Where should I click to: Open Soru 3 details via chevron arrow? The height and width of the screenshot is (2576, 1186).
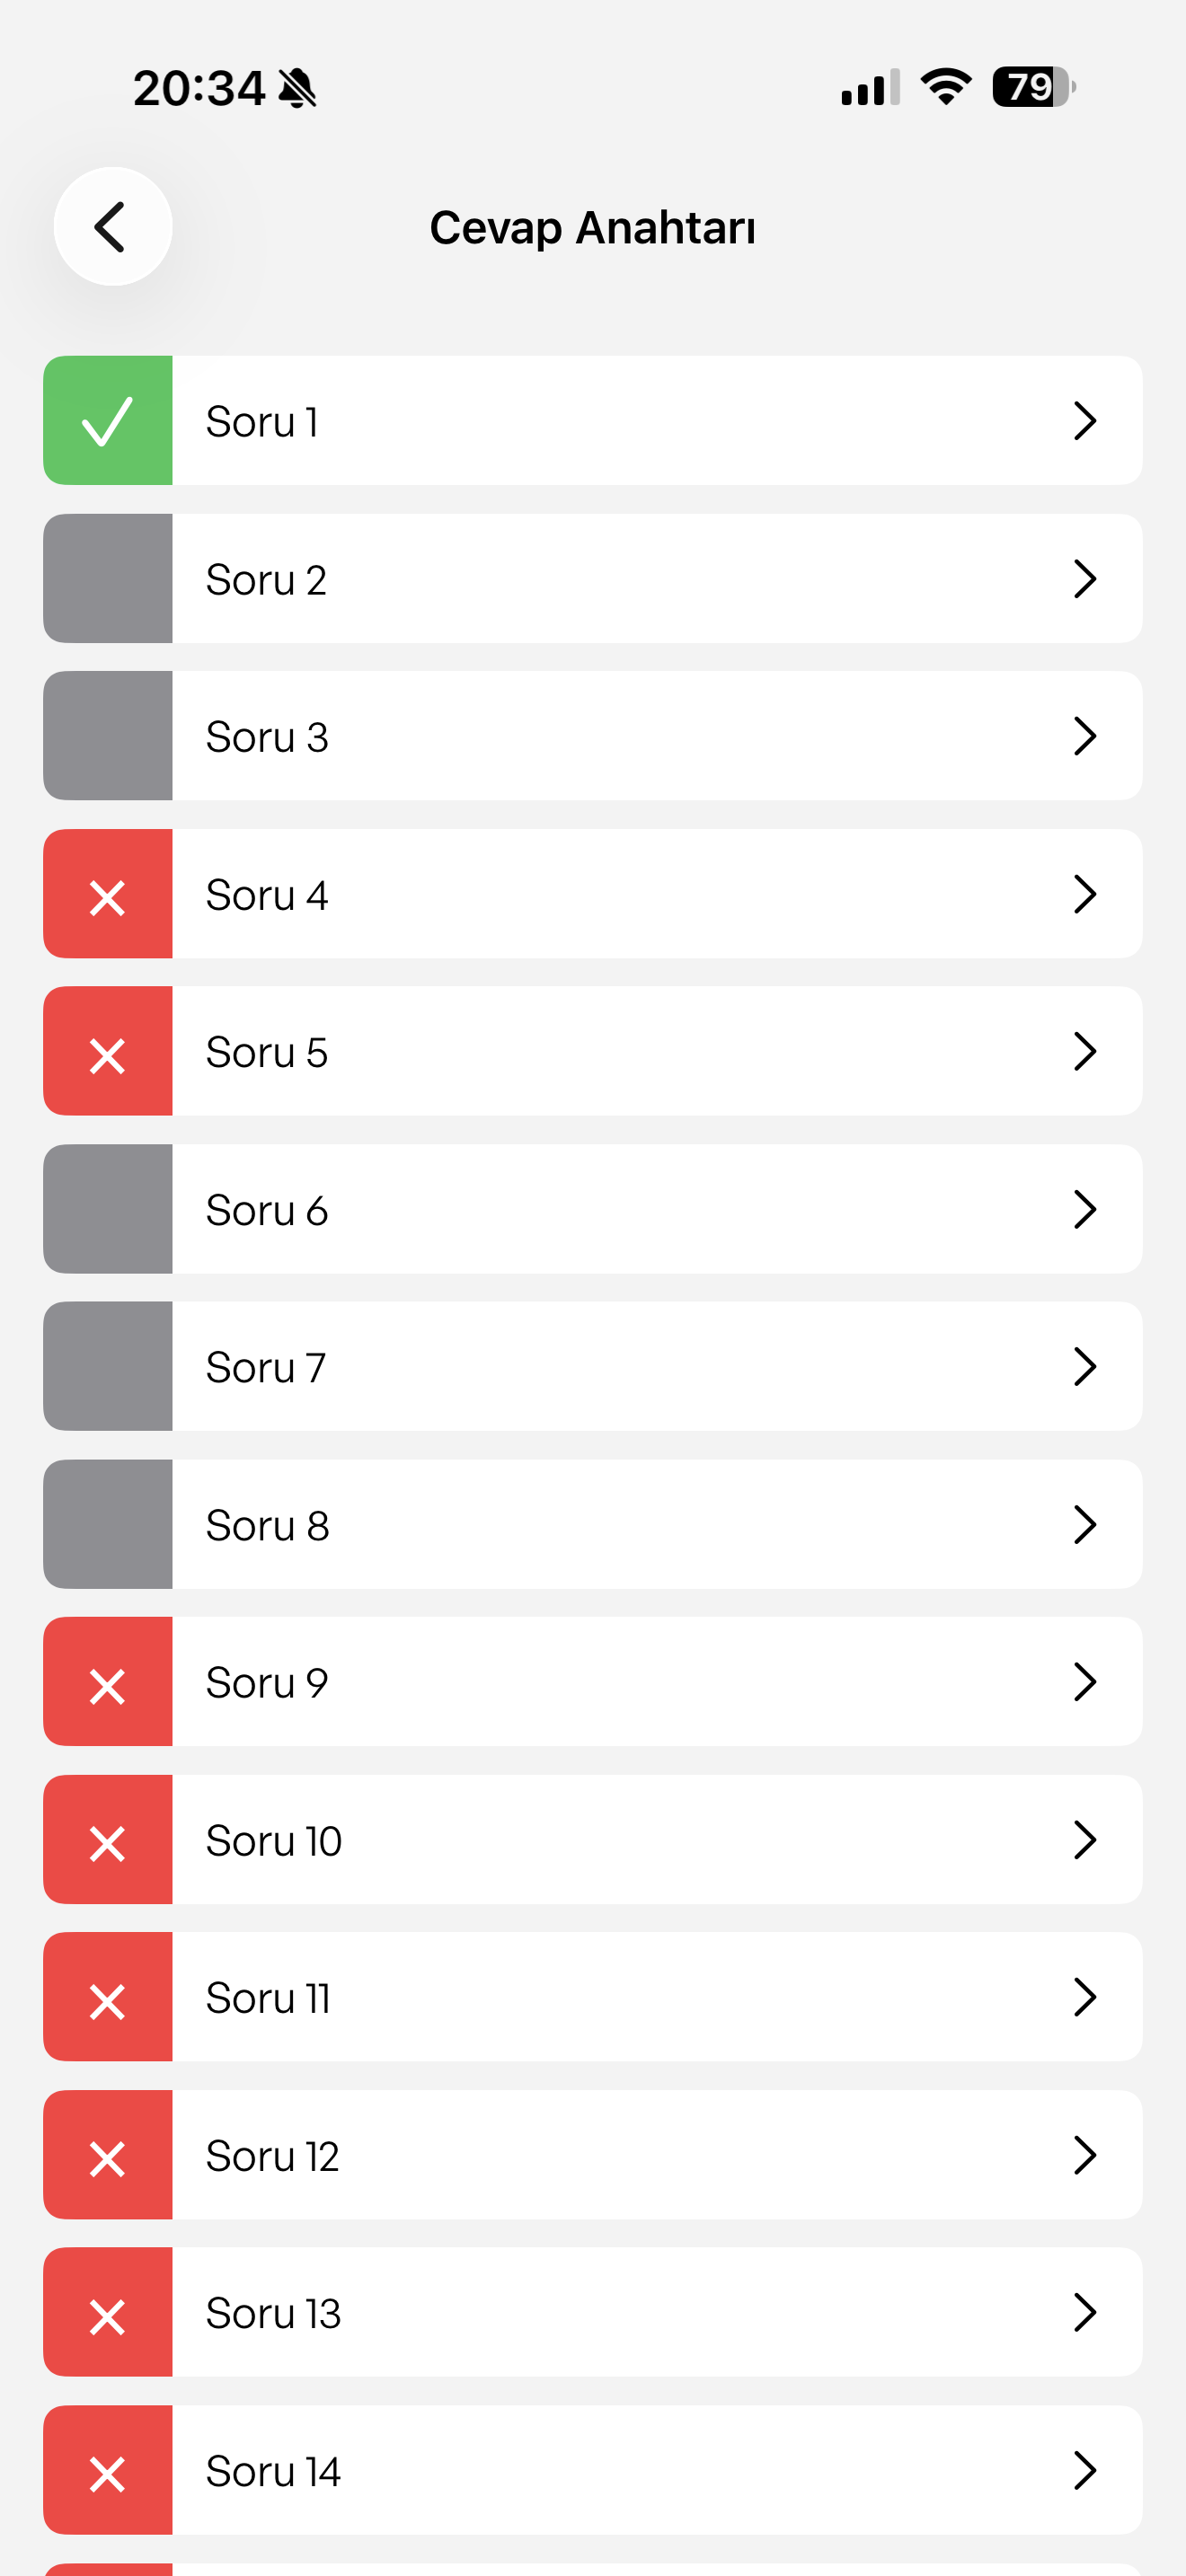click(x=1085, y=737)
